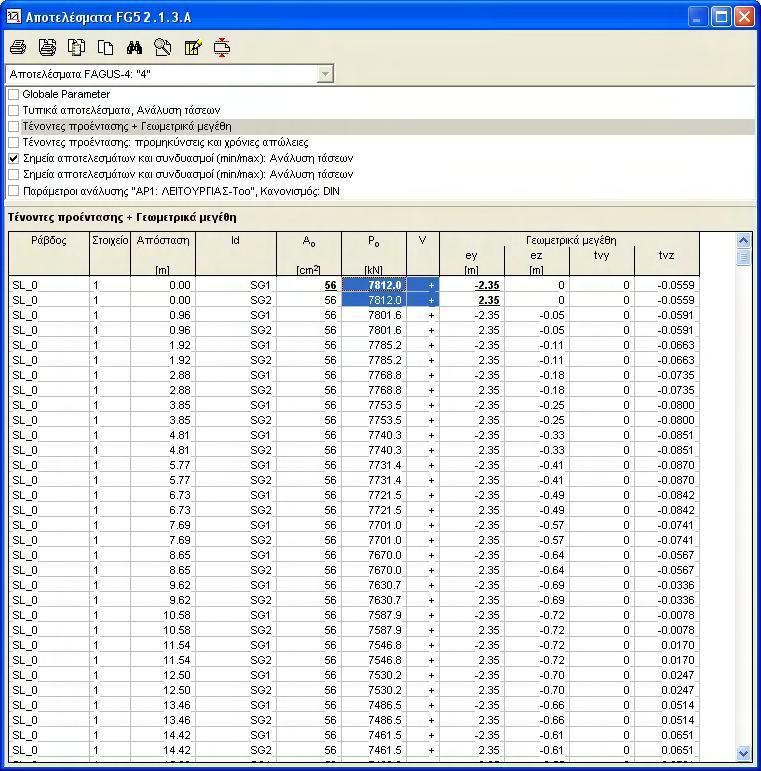Click the table scrollbar thumb
This screenshot has height=771, width=761.
point(743,257)
